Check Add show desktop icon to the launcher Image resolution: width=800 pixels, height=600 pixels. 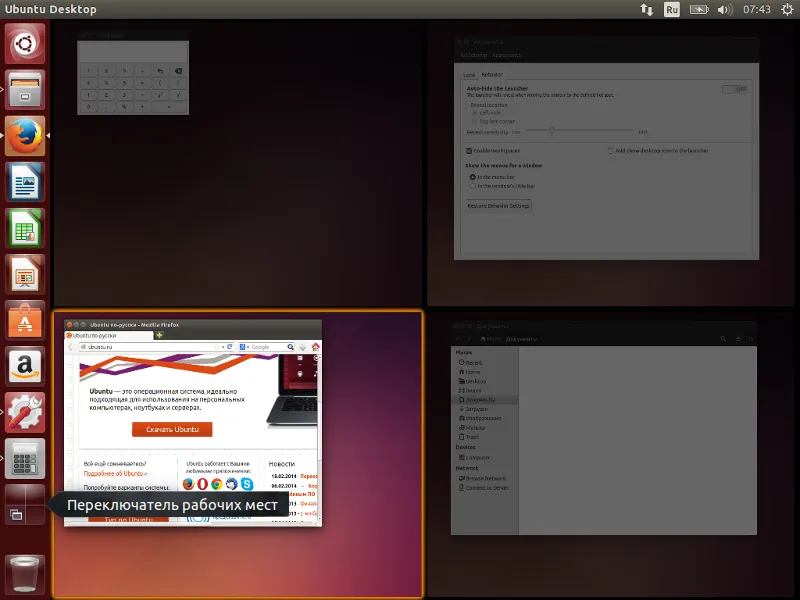click(610, 151)
